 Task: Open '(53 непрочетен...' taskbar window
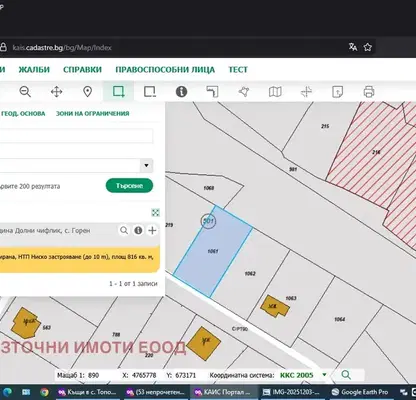(155, 392)
